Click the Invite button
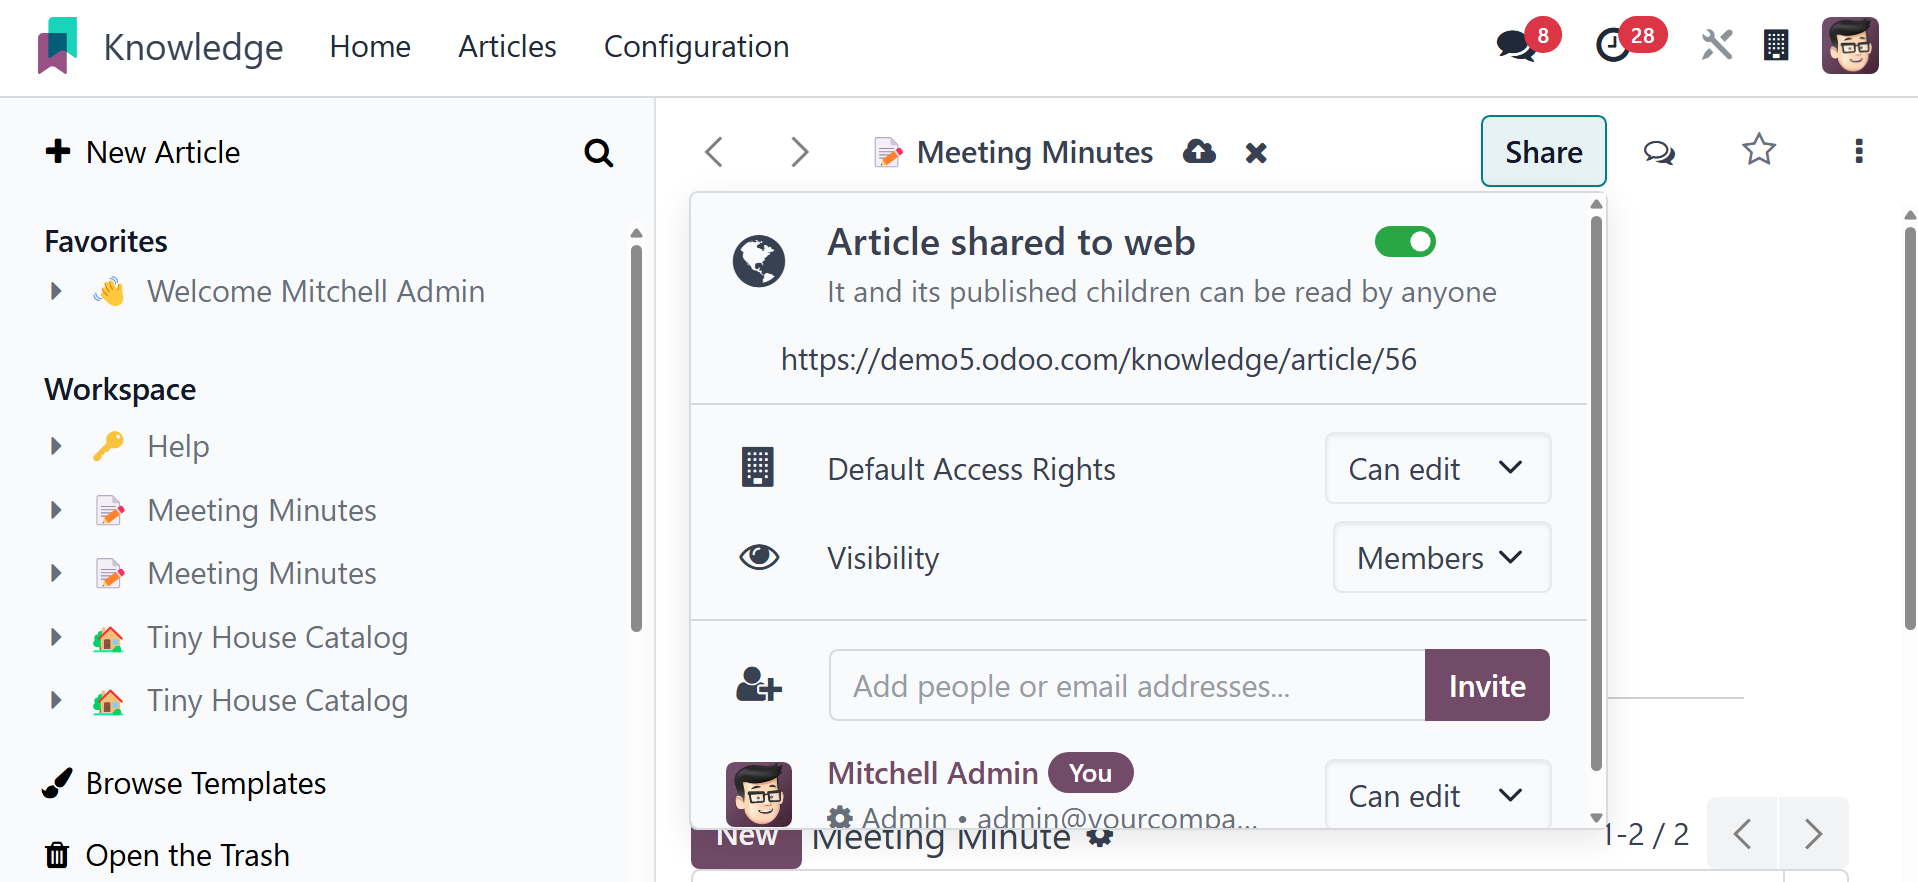This screenshot has height=882, width=1918. [x=1486, y=685]
